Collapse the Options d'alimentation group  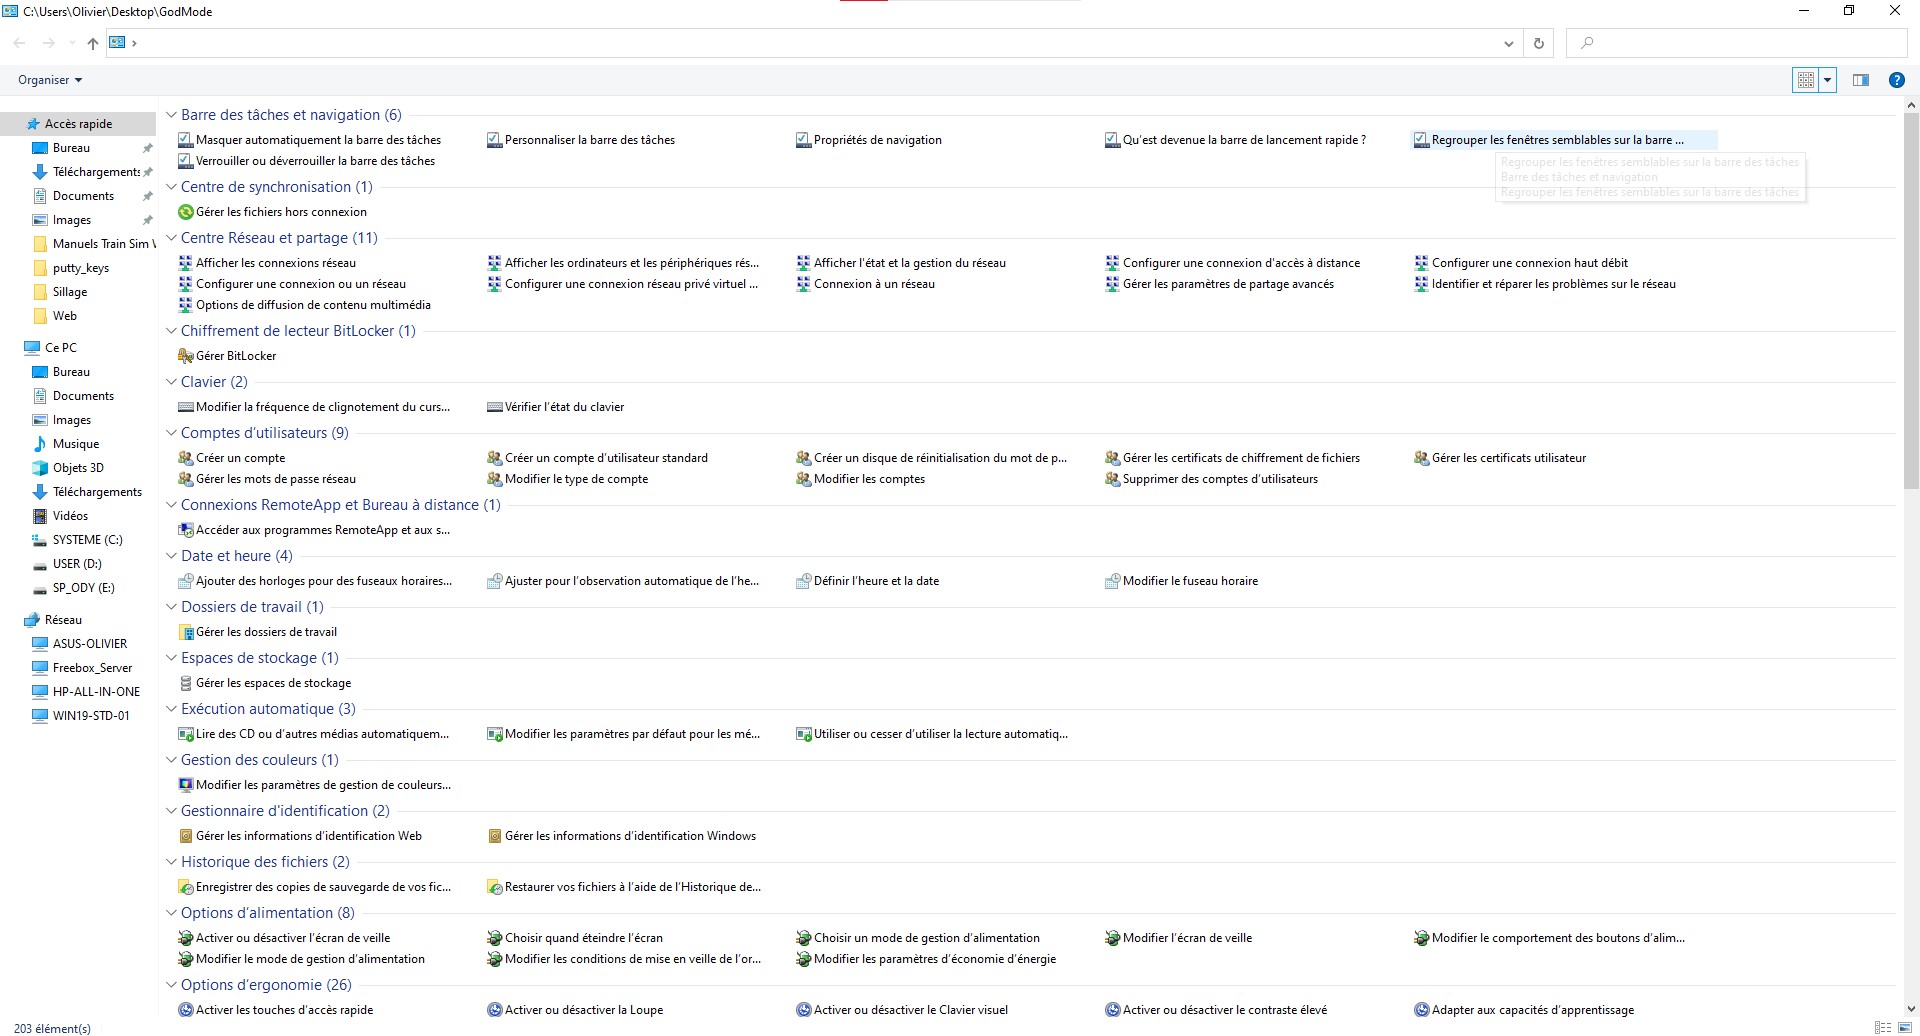pos(171,913)
